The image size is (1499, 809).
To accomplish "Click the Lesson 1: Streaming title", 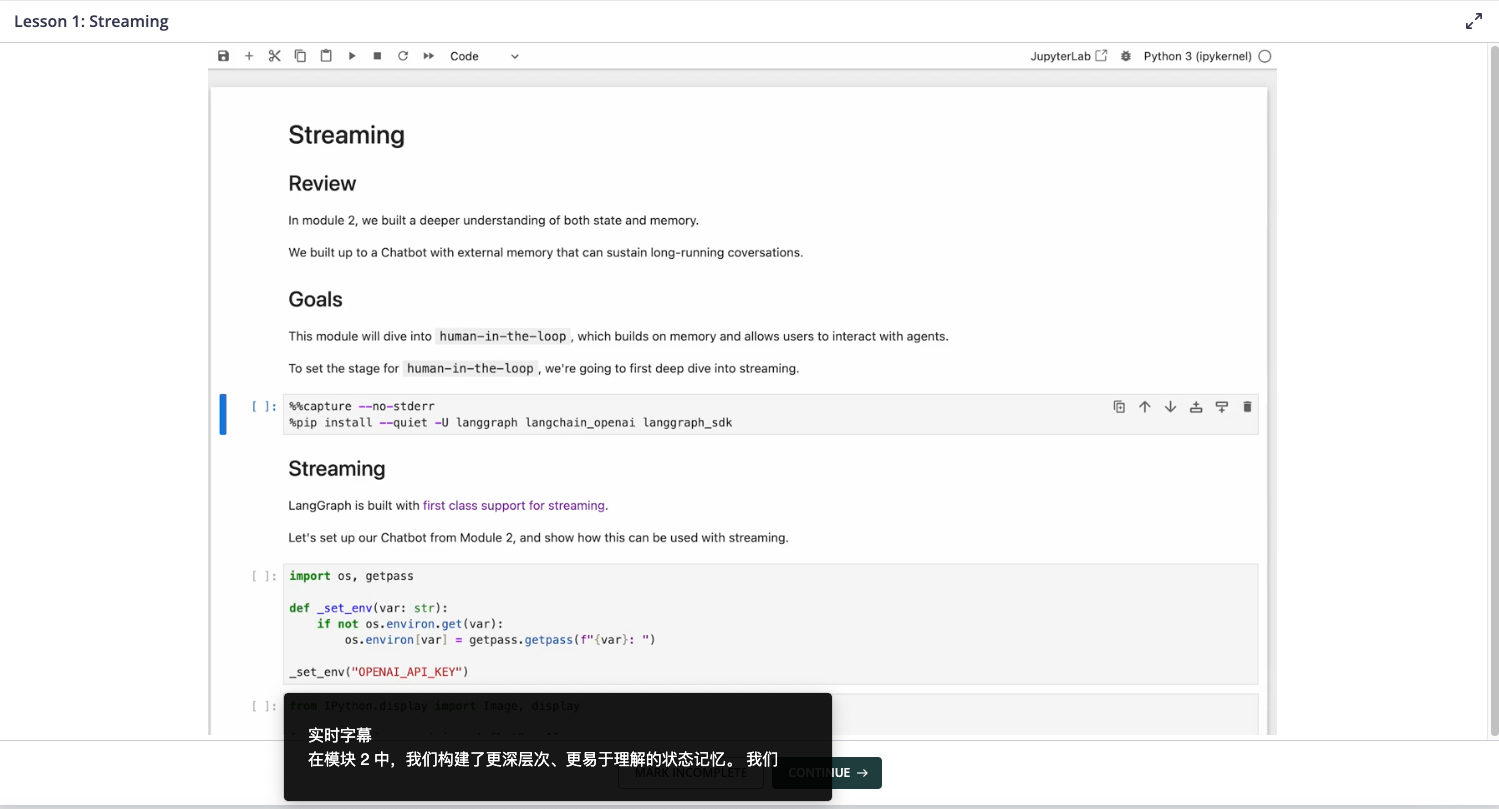I will point(91,21).
